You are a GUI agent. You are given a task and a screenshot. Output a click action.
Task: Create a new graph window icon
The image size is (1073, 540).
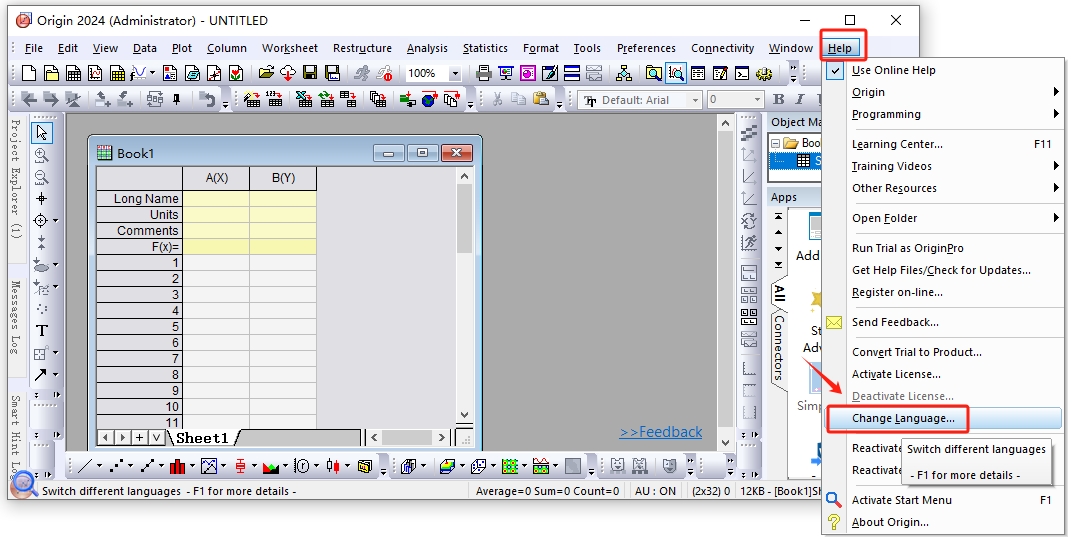(x=95, y=73)
